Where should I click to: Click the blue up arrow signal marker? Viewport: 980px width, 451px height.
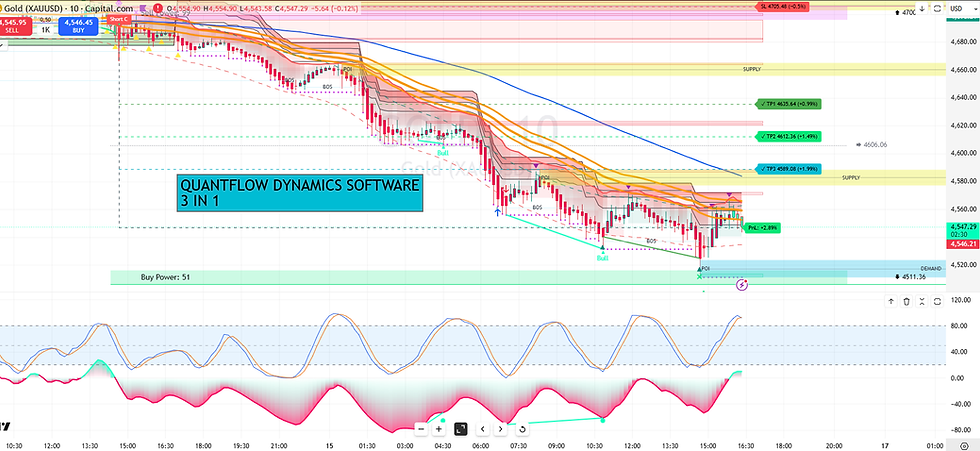[498, 212]
